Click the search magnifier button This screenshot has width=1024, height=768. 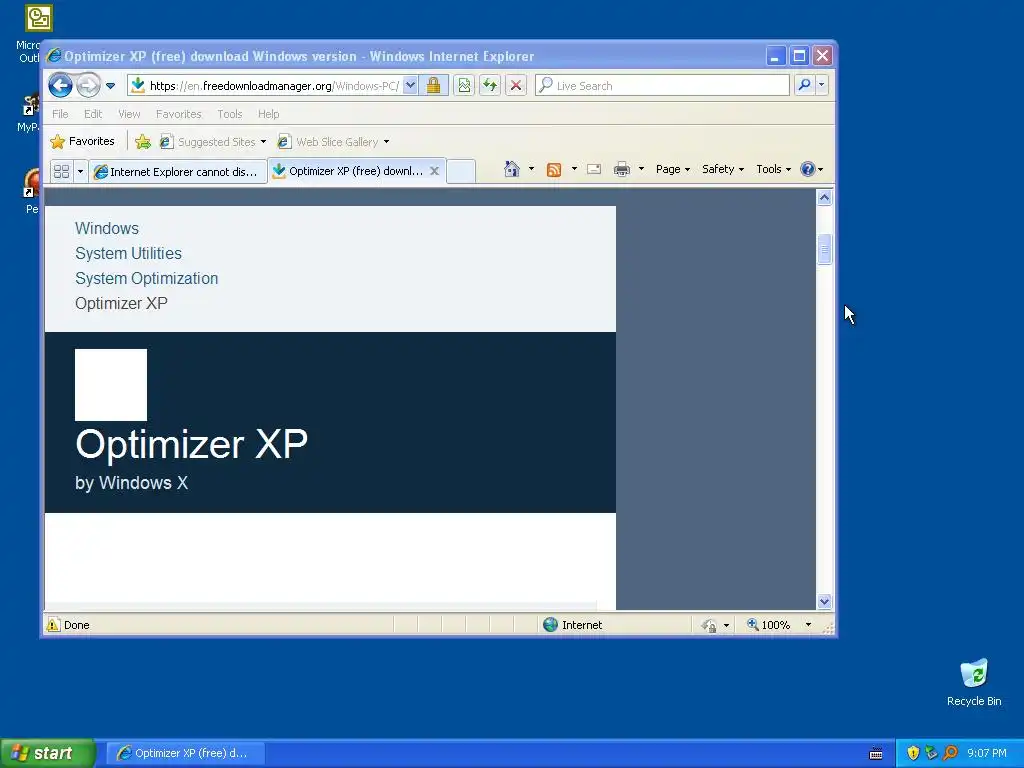tap(805, 85)
